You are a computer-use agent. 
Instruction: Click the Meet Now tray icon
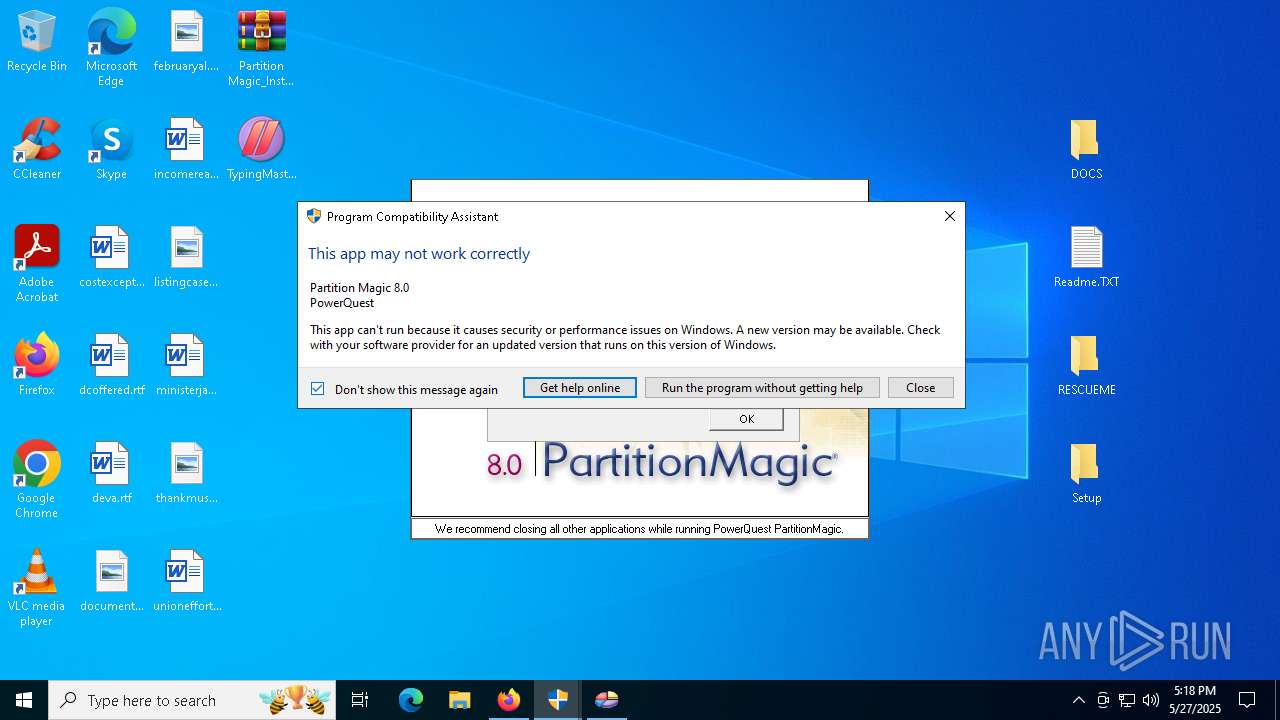coord(1103,700)
